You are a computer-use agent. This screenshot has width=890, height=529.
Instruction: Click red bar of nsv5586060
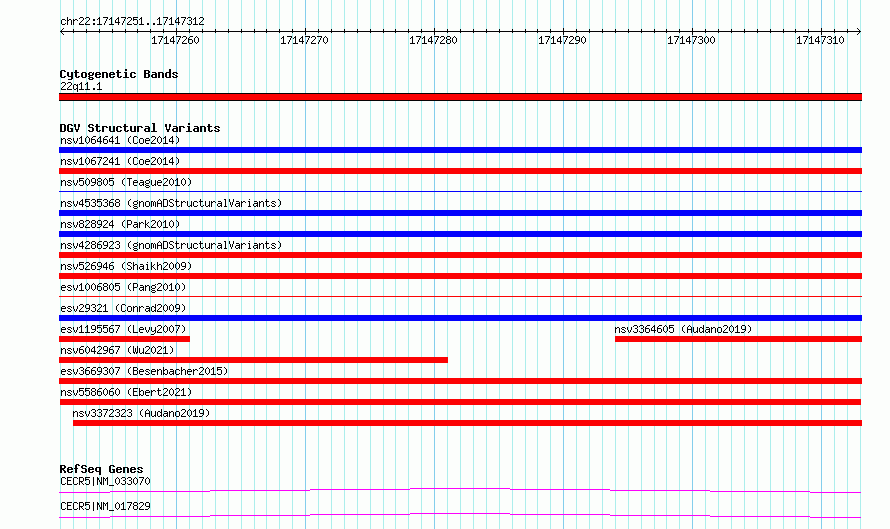(460, 402)
